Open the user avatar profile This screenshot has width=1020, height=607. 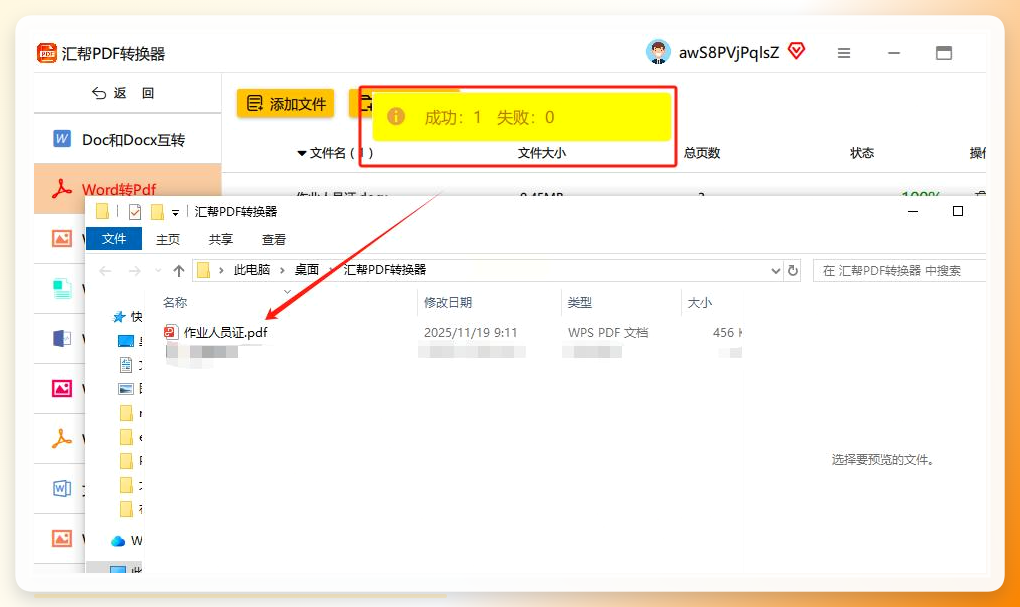tap(658, 52)
